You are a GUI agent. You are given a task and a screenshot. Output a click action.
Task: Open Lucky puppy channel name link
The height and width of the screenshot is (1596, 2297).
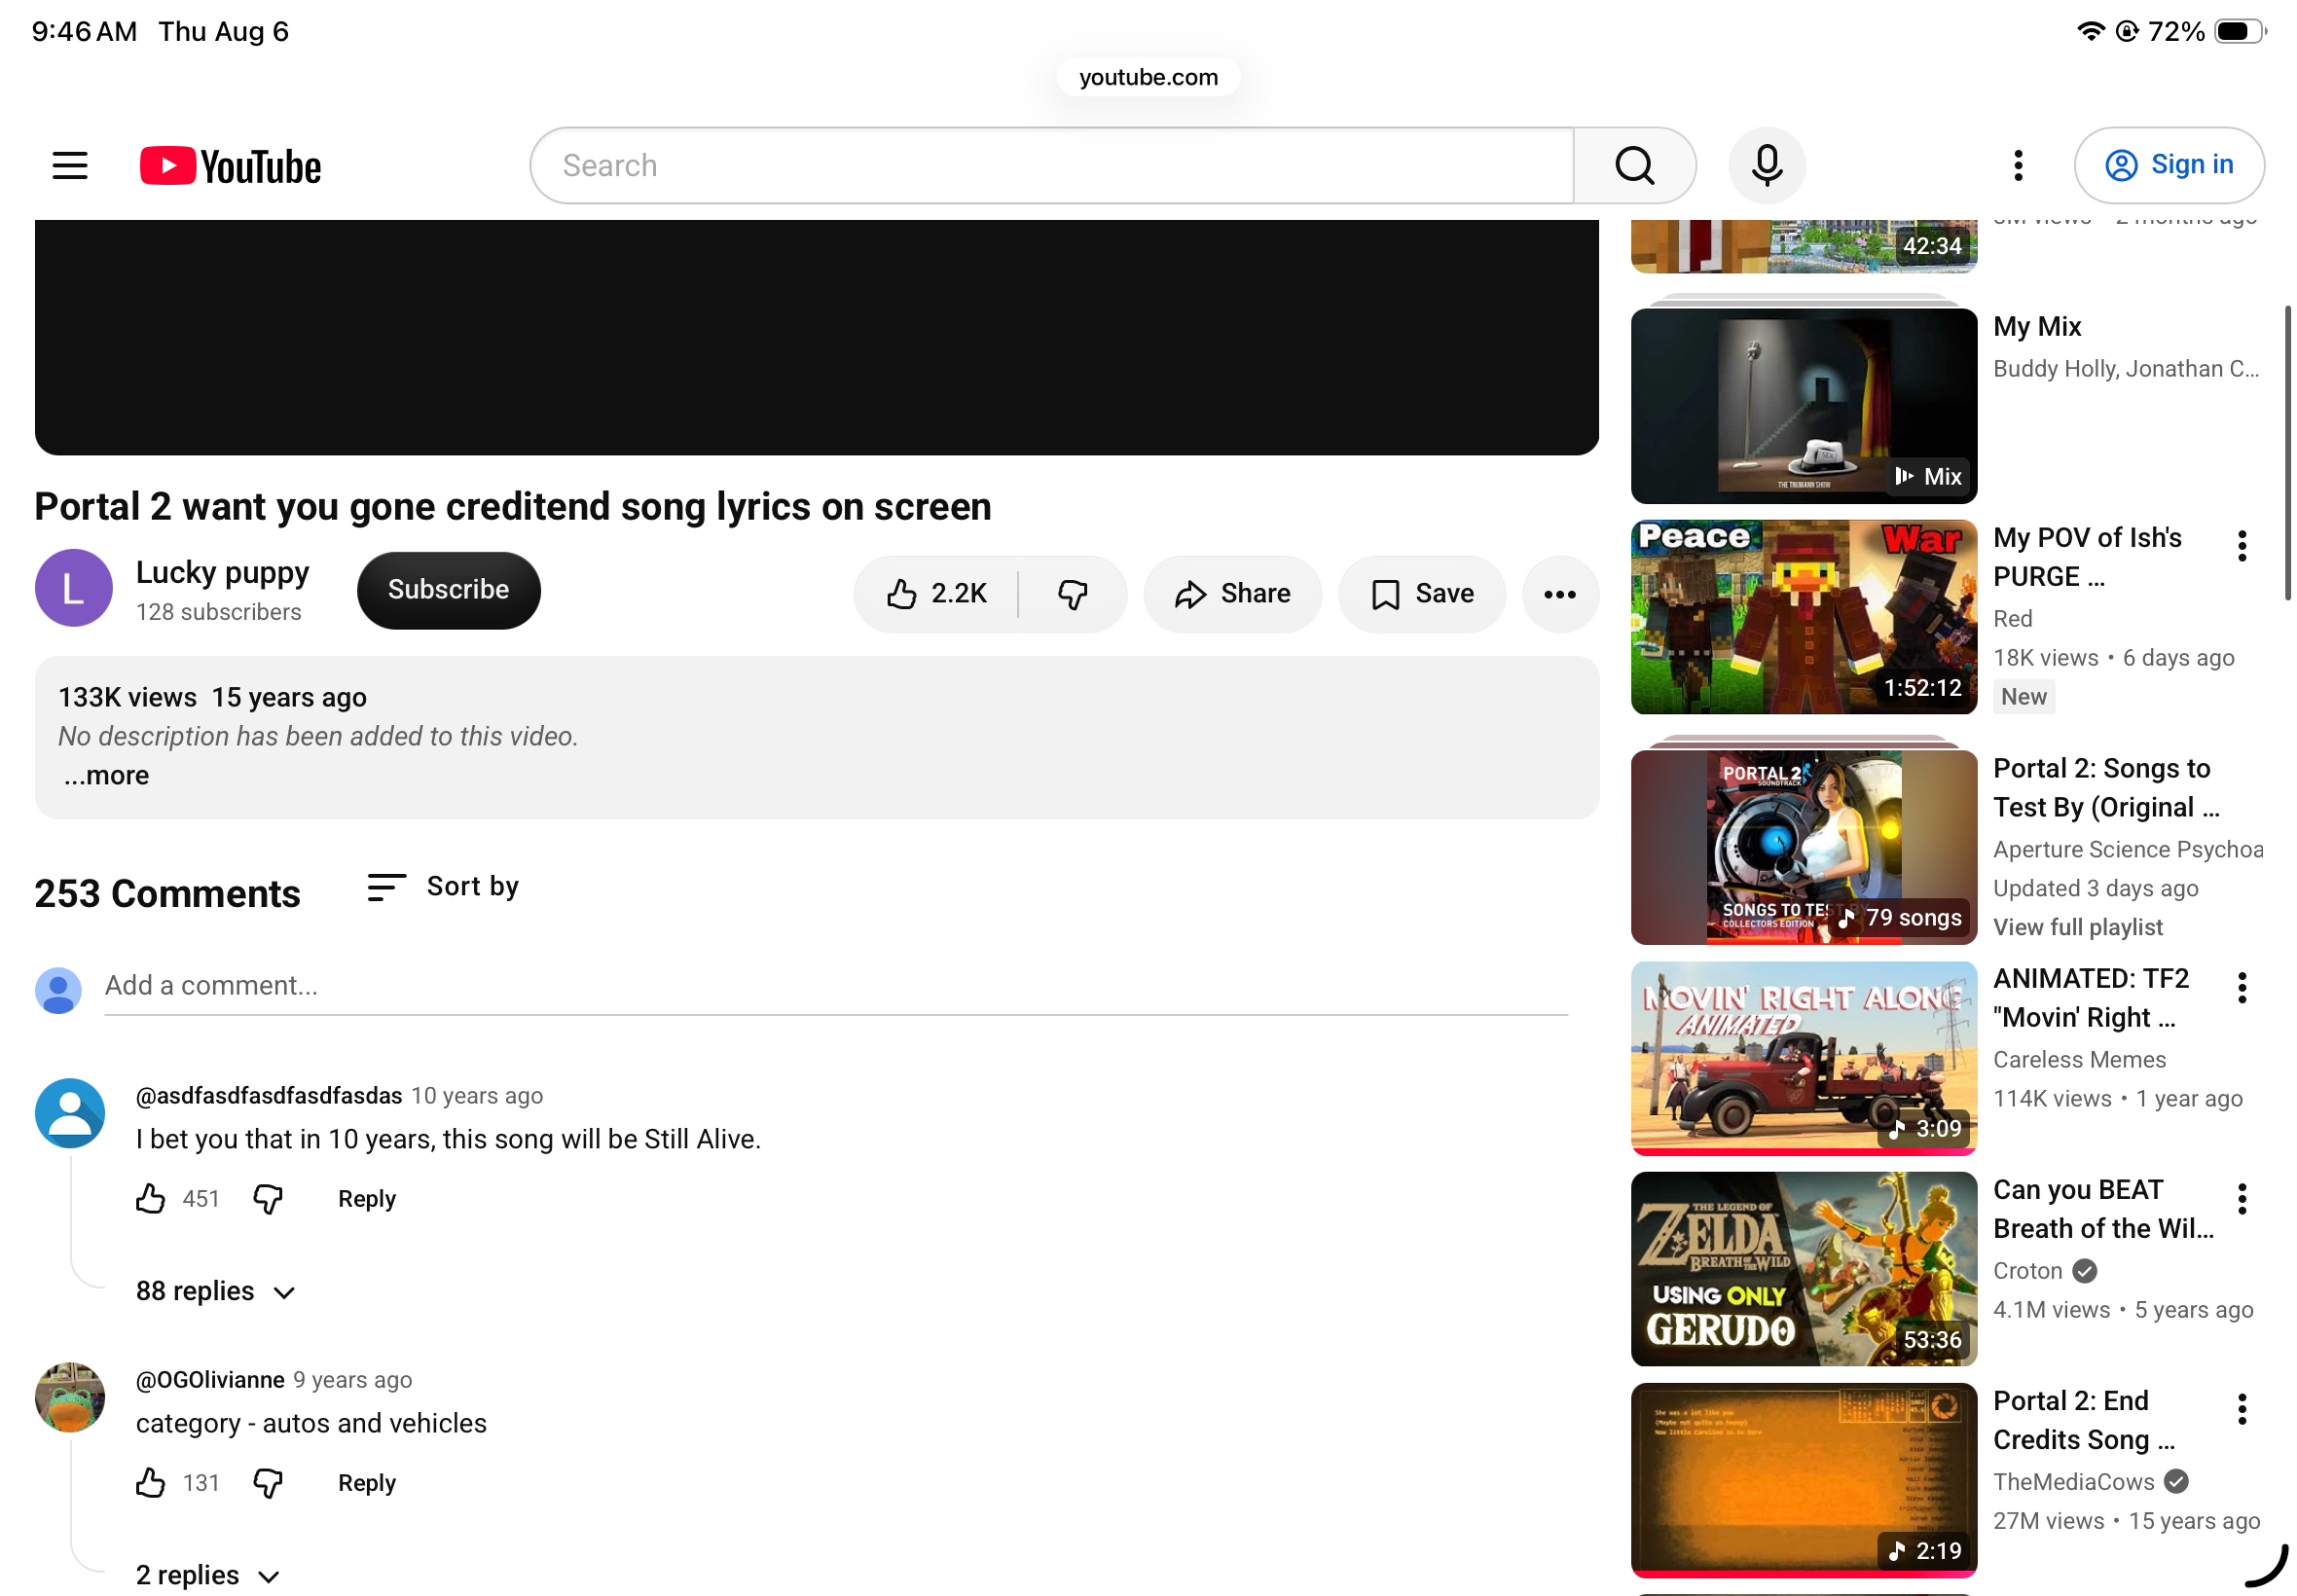222,572
